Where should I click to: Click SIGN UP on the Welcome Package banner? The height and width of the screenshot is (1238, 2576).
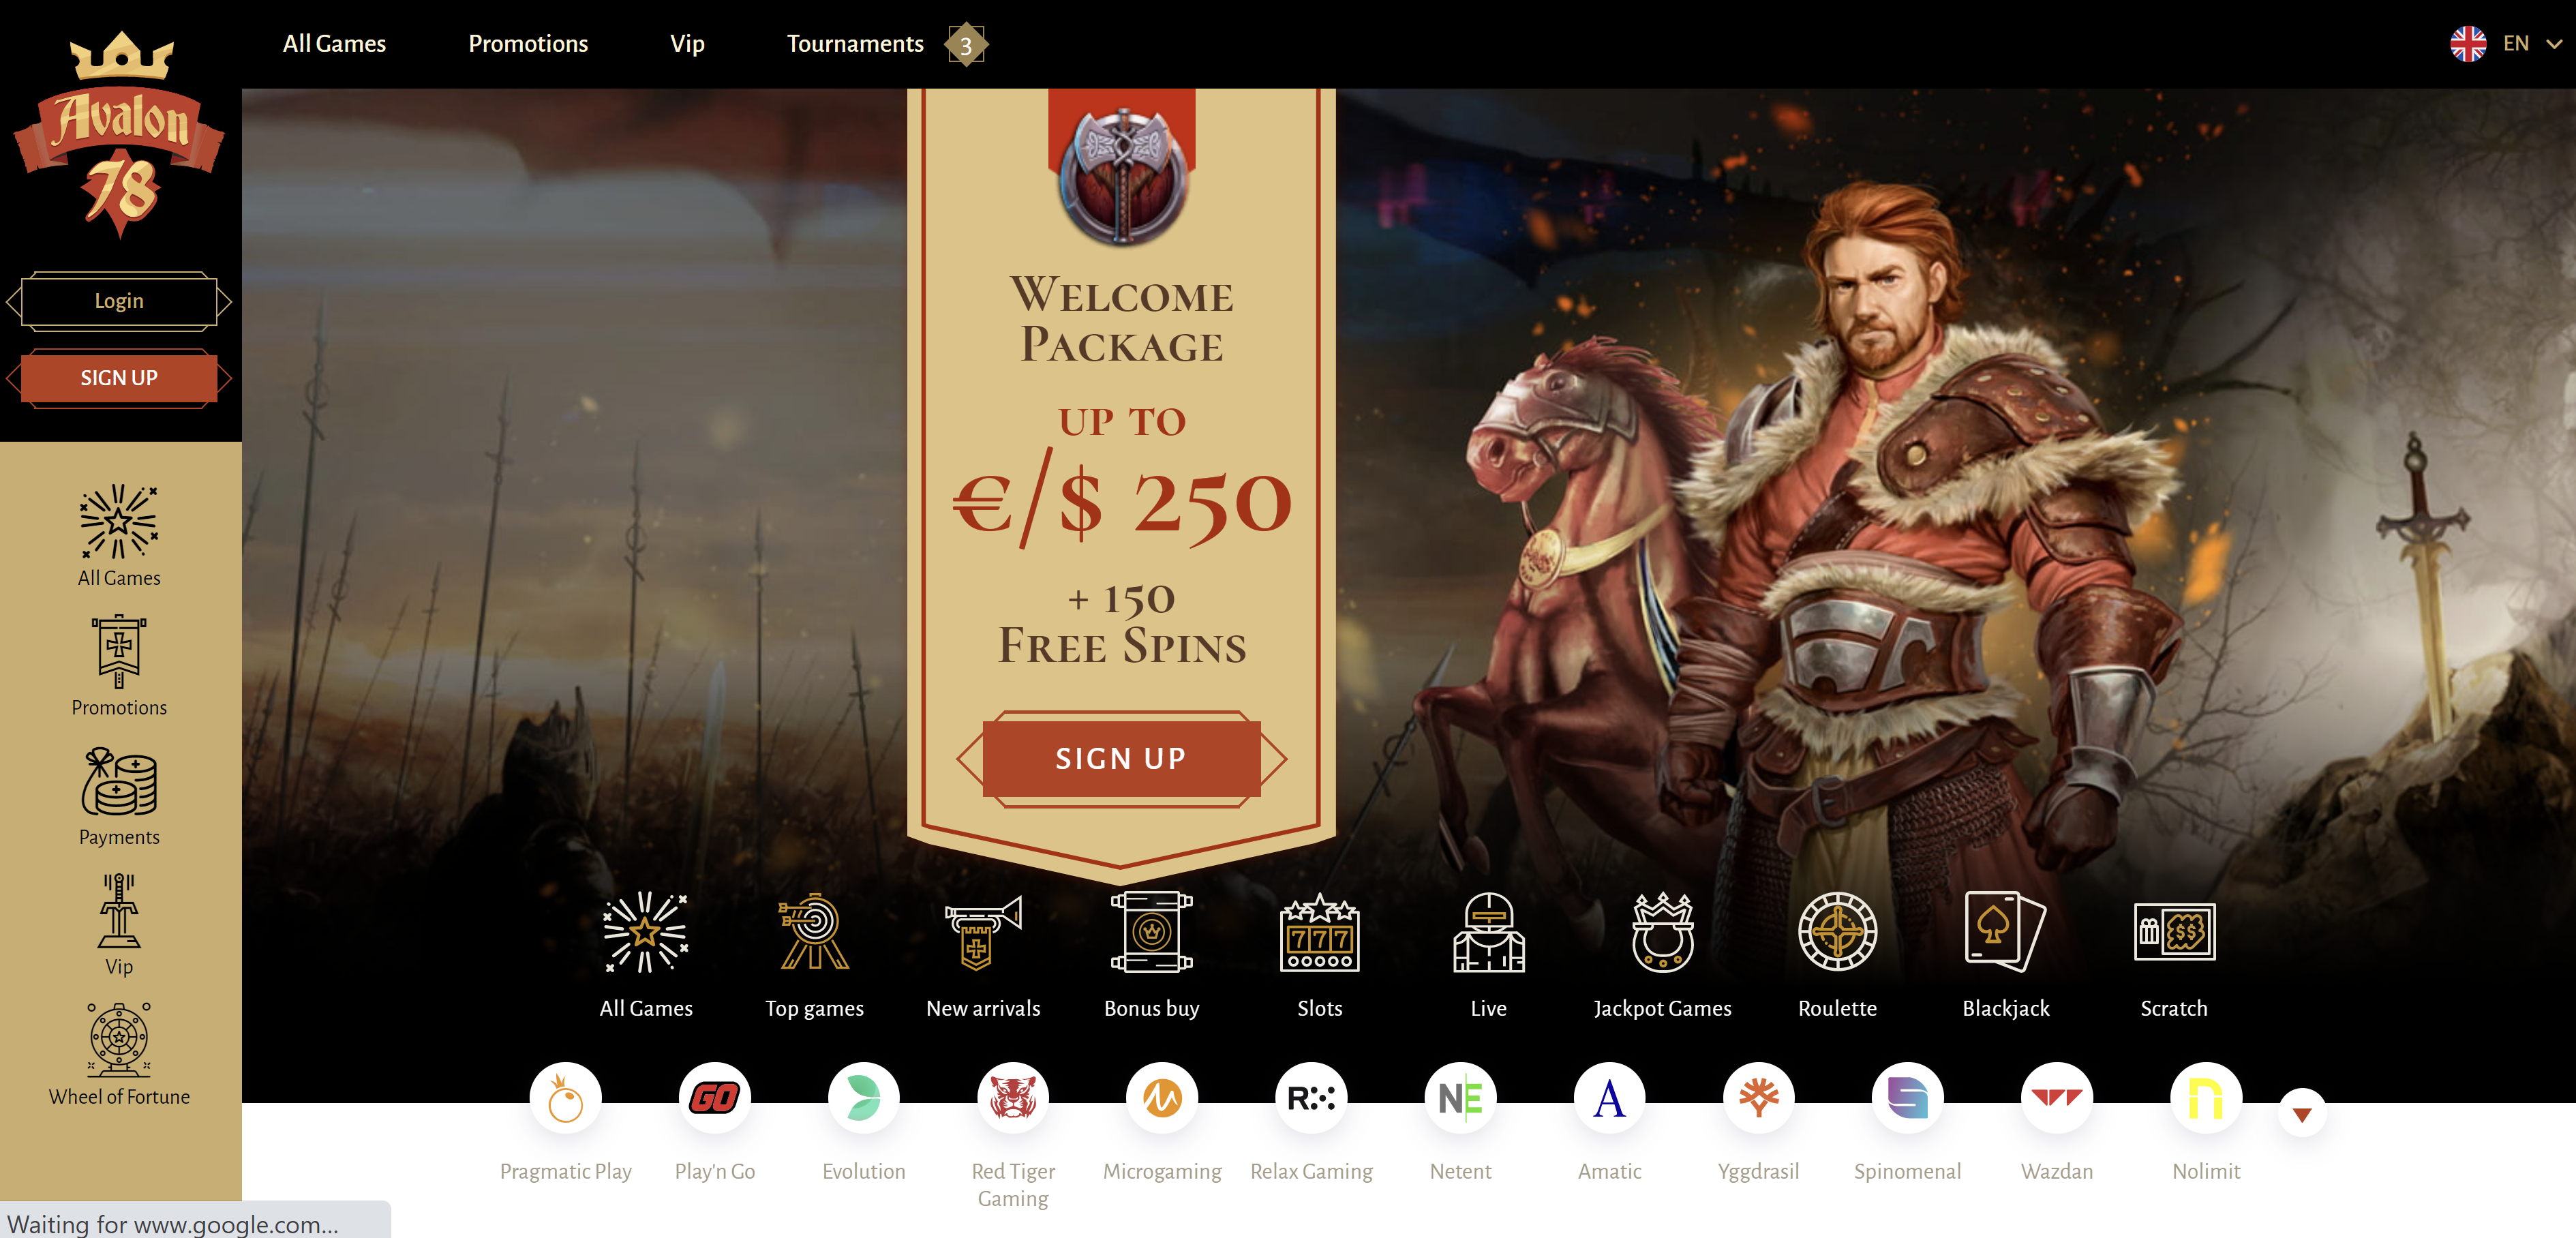click(x=1121, y=759)
